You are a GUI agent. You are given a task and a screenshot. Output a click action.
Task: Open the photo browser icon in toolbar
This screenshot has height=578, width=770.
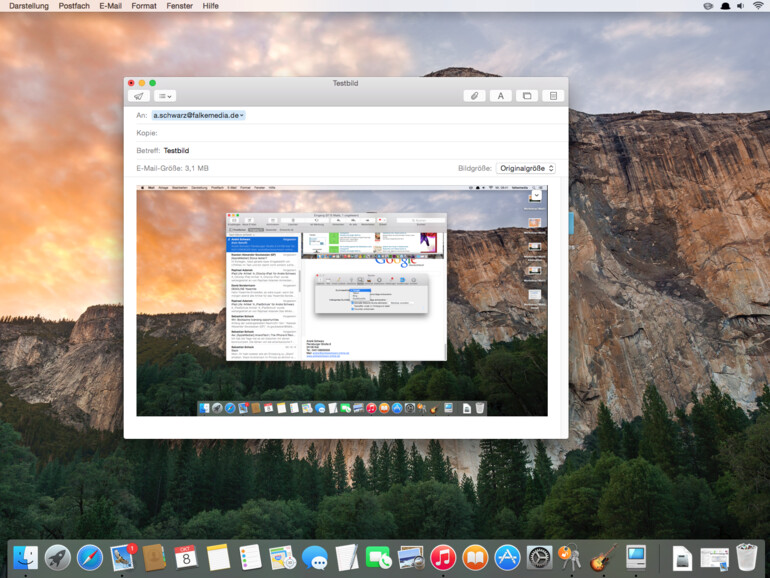pos(527,96)
